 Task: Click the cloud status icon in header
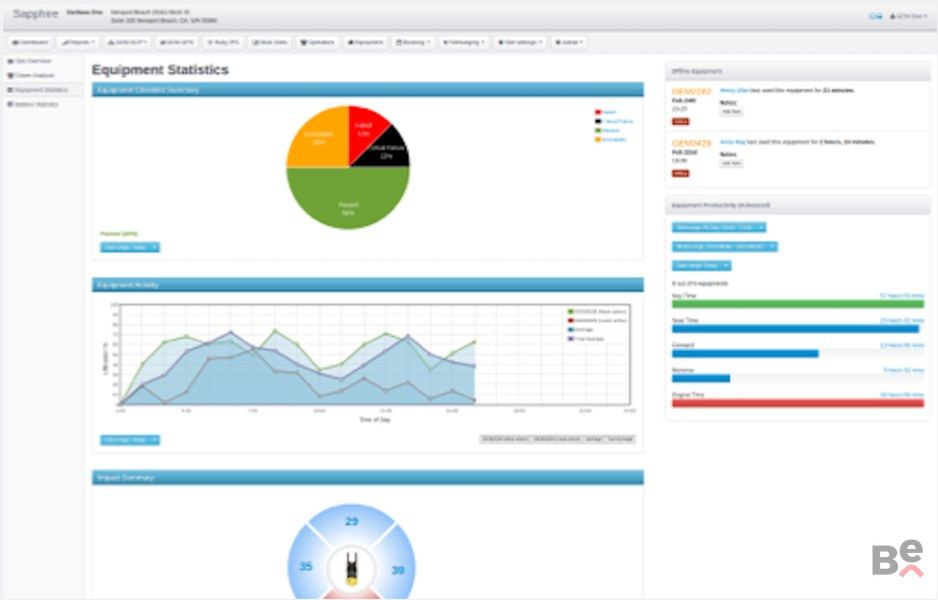pos(875,16)
